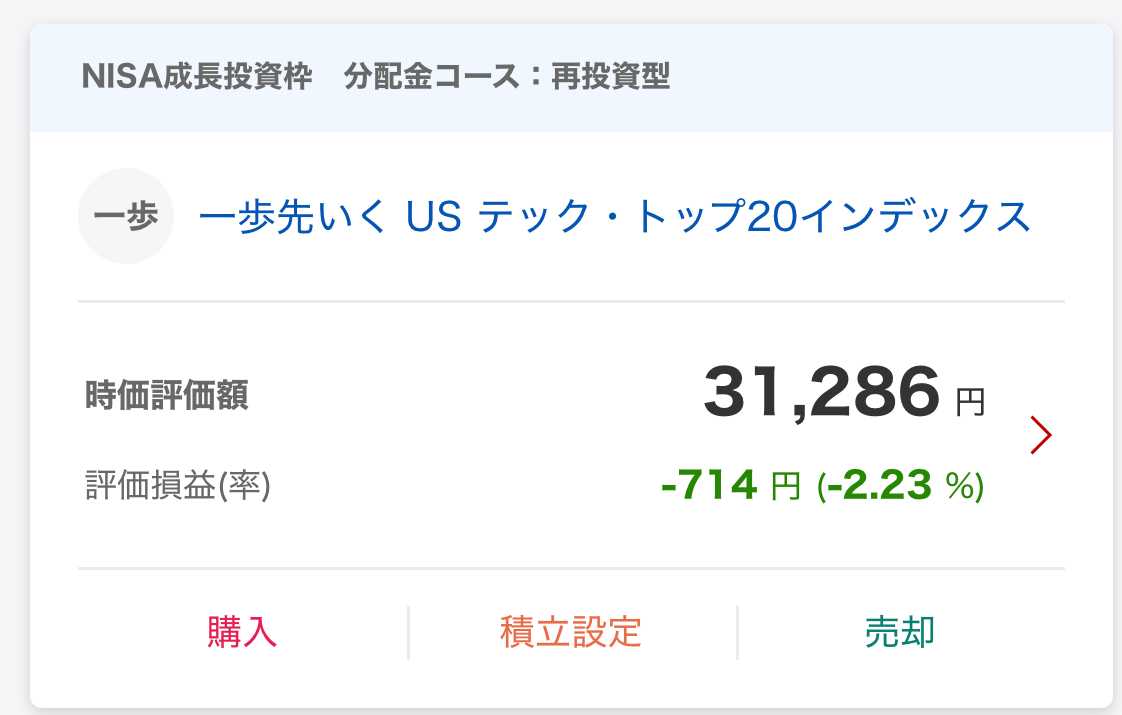Click the horizontal line above 購入 row
The width and height of the screenshot is (1122, 715).
571,568
